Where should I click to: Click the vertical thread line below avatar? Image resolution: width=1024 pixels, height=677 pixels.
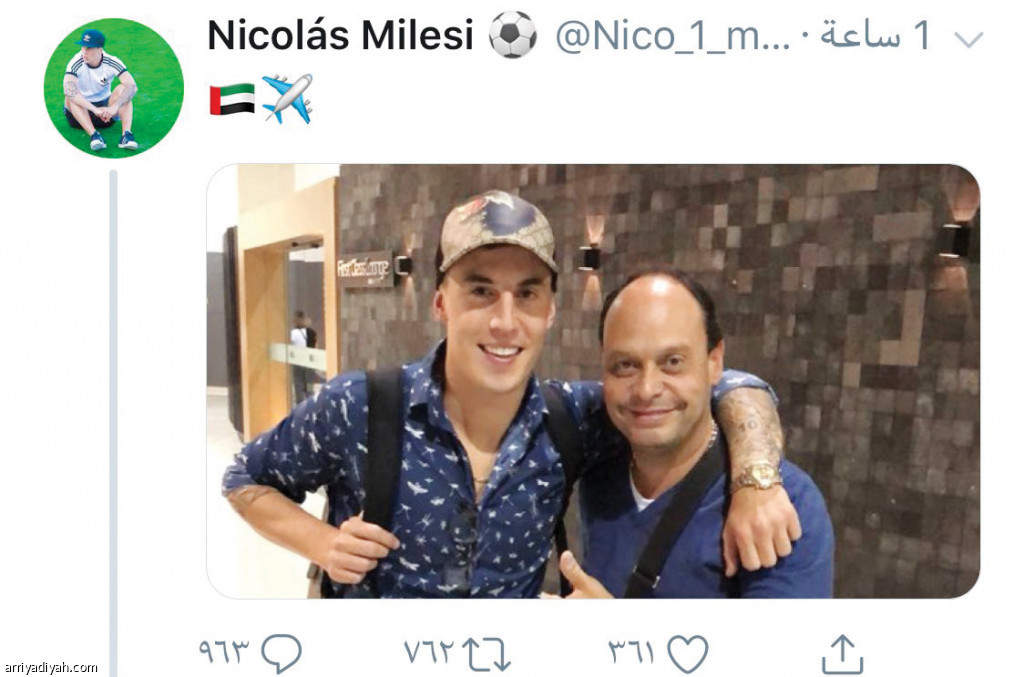point(114,423)
